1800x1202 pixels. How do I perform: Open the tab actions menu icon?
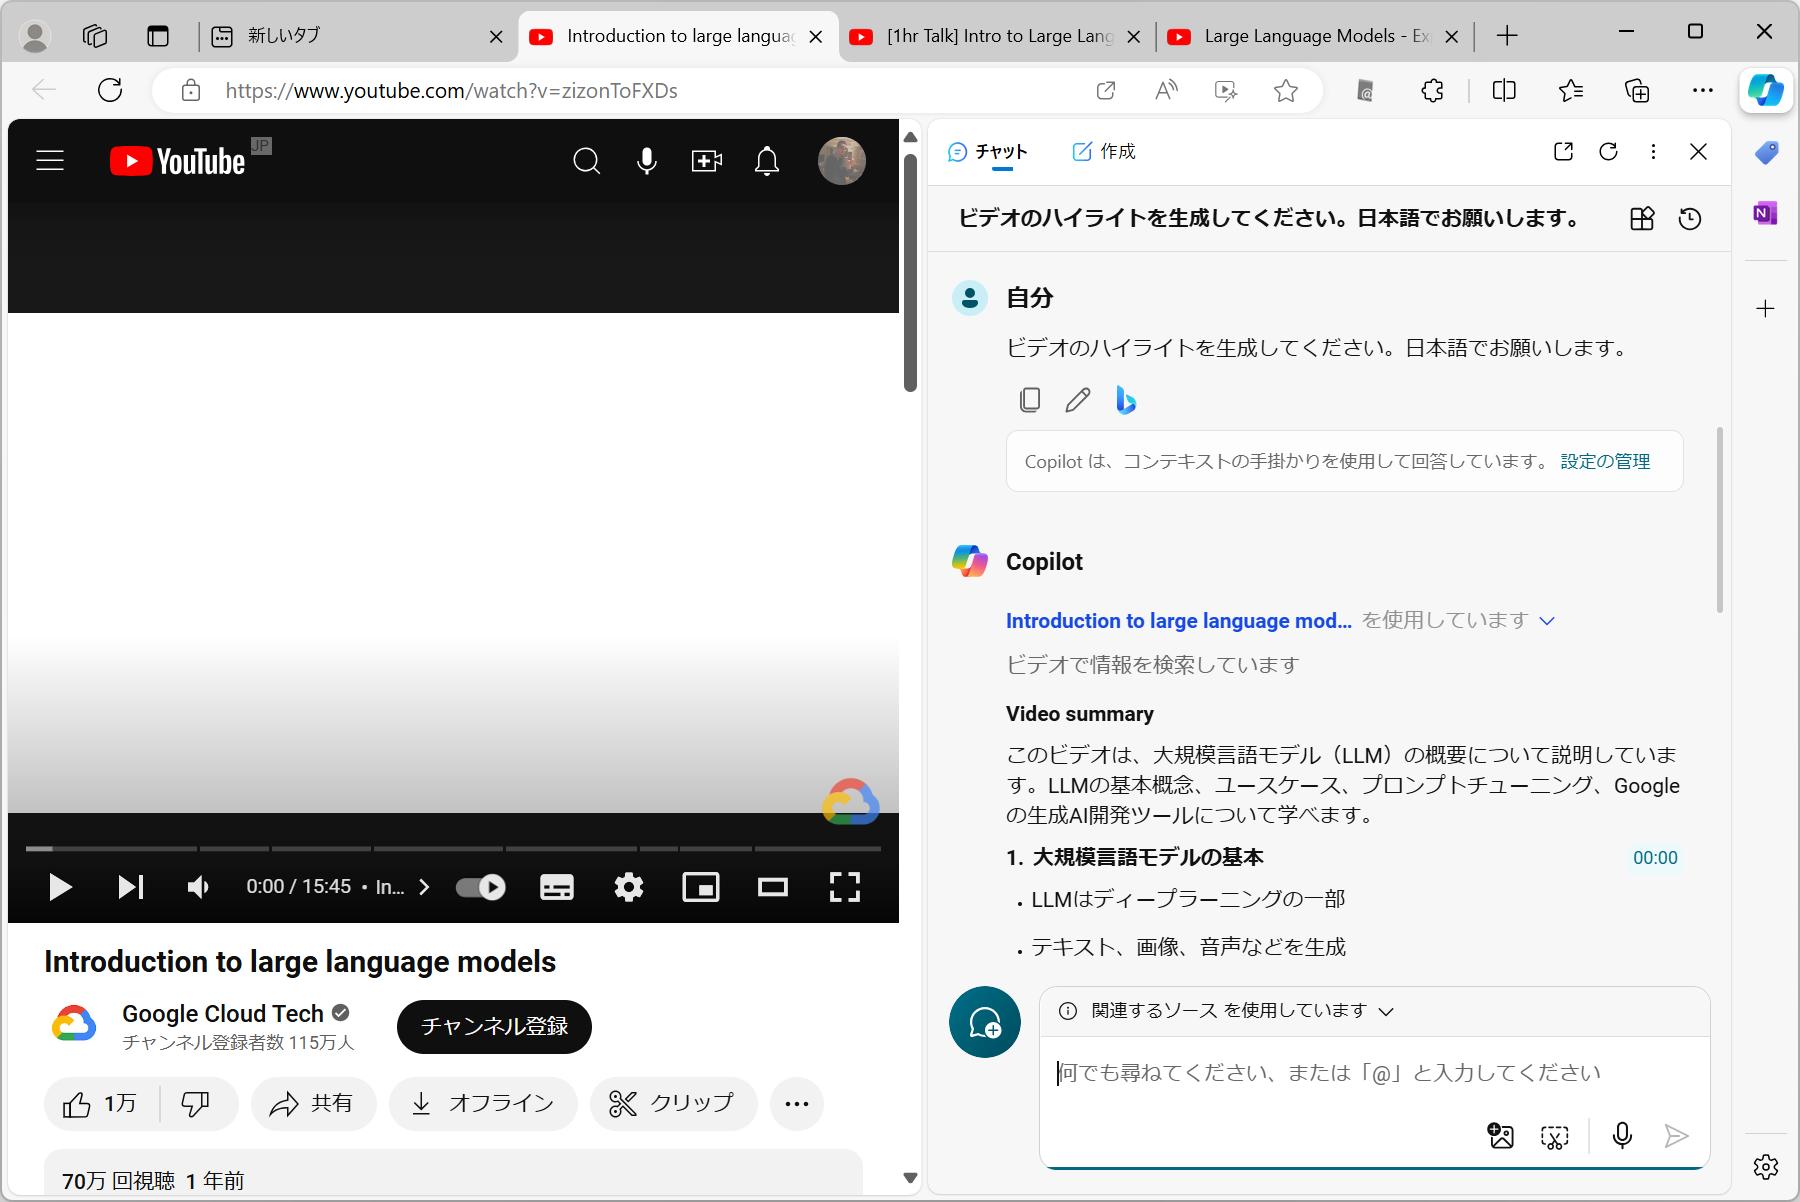[158, 37]
